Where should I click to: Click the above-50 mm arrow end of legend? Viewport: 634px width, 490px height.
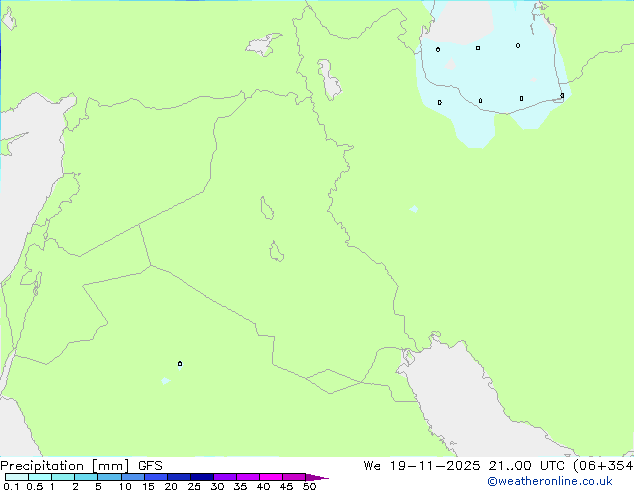tap(317, 477)
